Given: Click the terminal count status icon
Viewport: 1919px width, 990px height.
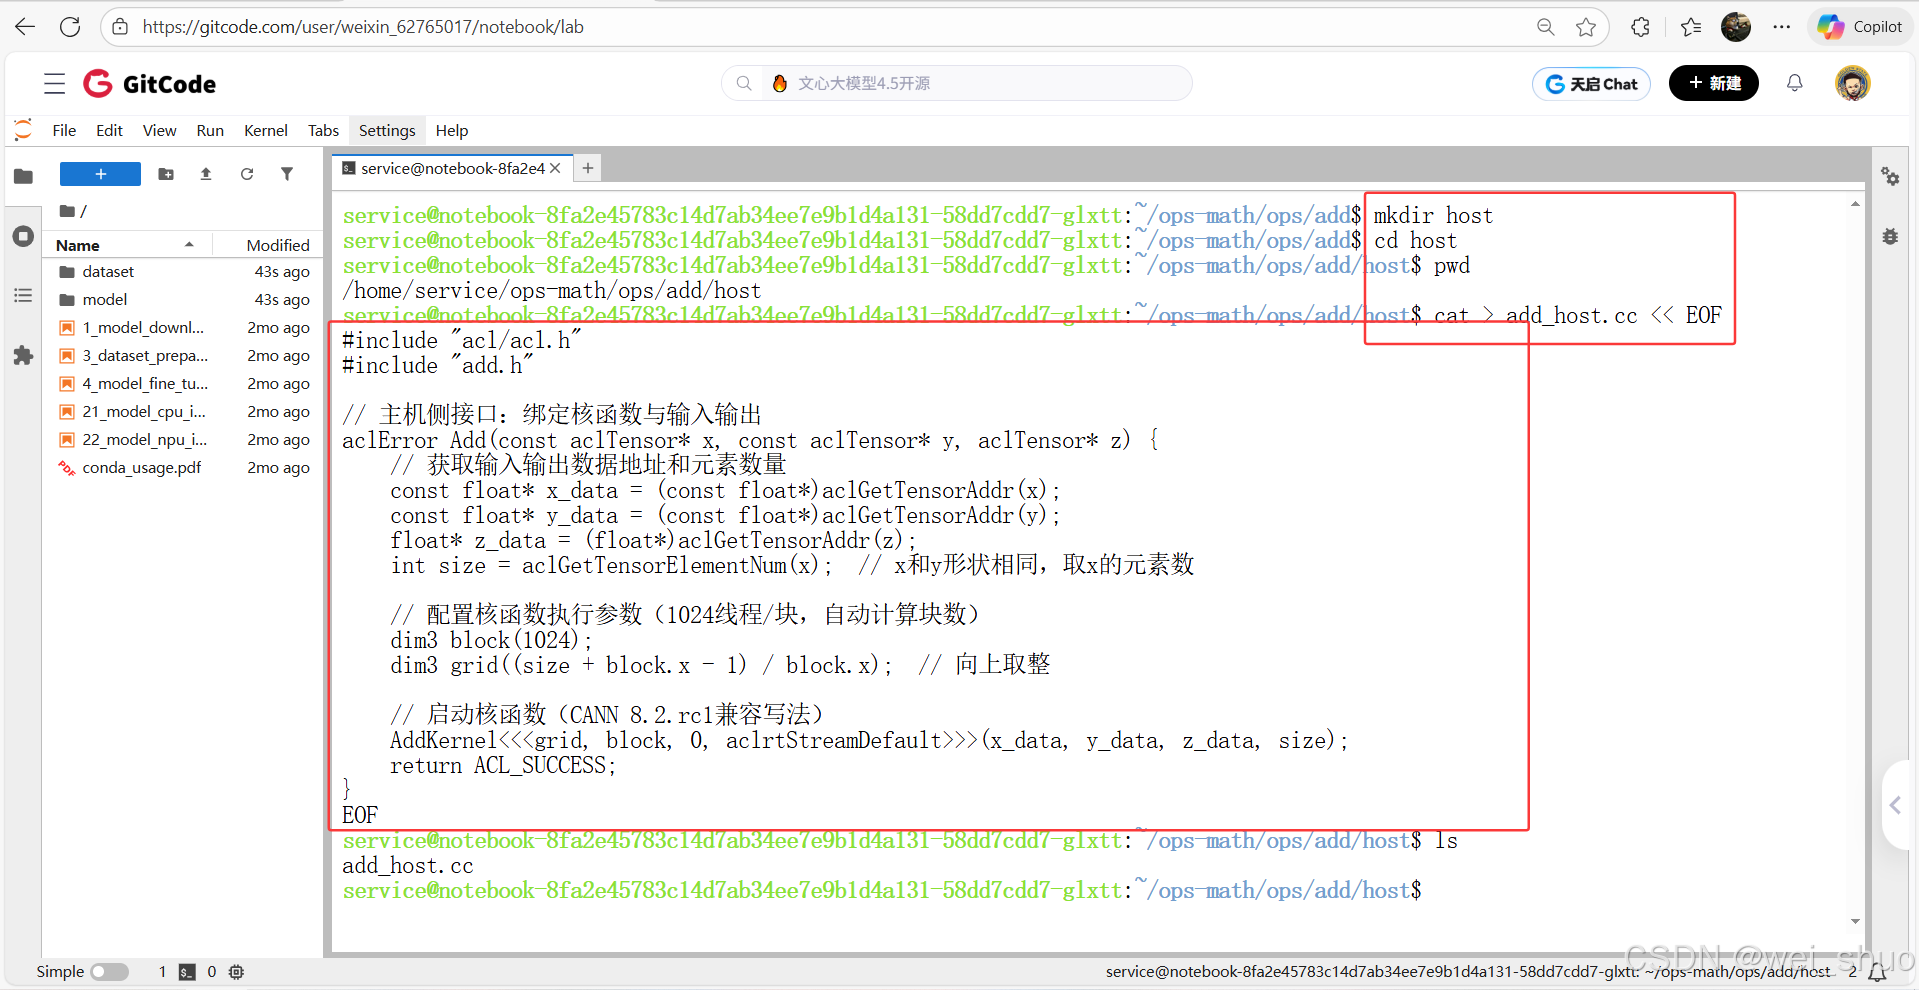Looking at the screenshot, I should 187,972.
